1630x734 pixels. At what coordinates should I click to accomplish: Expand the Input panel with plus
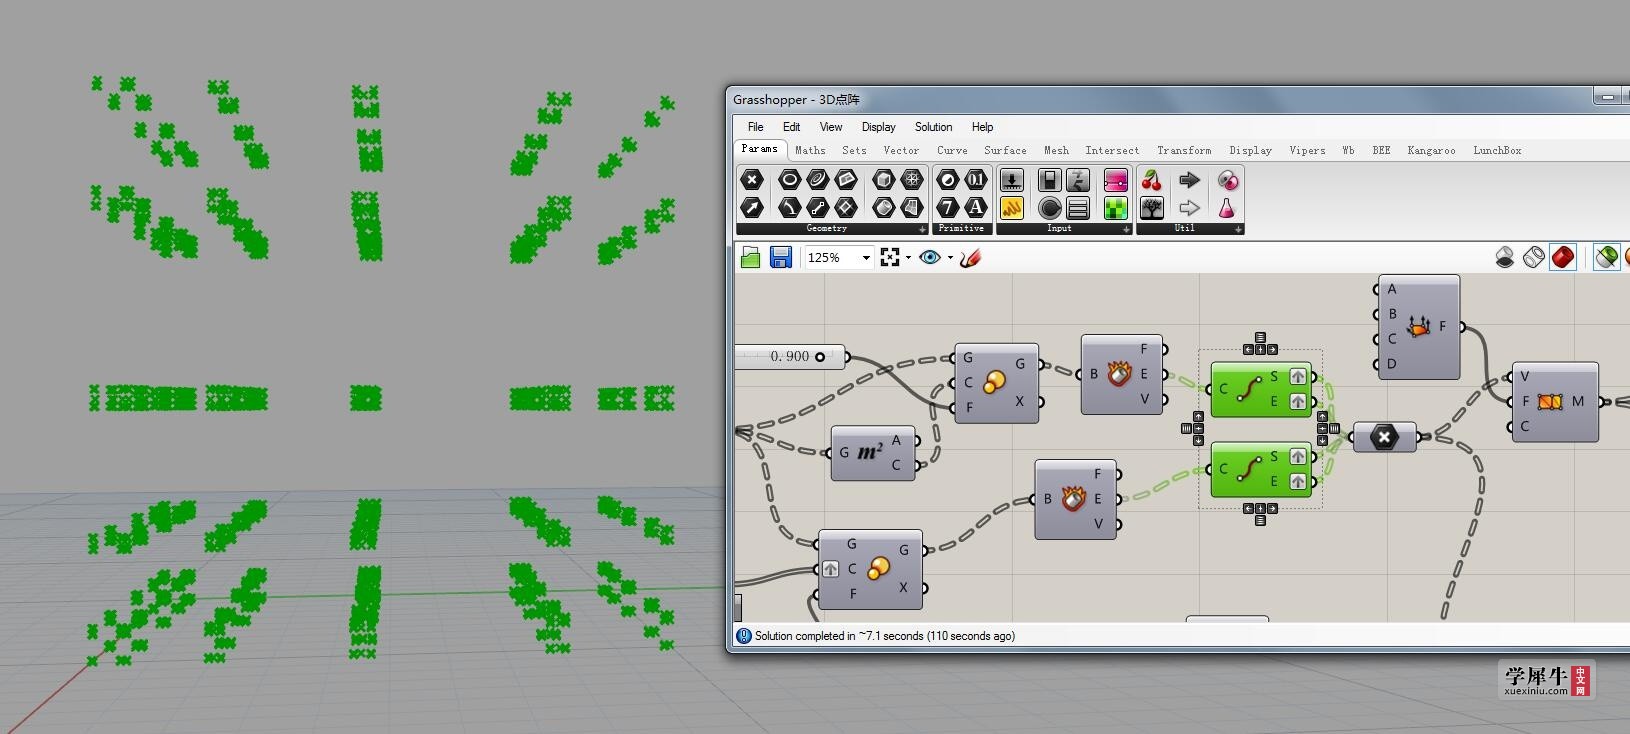[1126, 229]
